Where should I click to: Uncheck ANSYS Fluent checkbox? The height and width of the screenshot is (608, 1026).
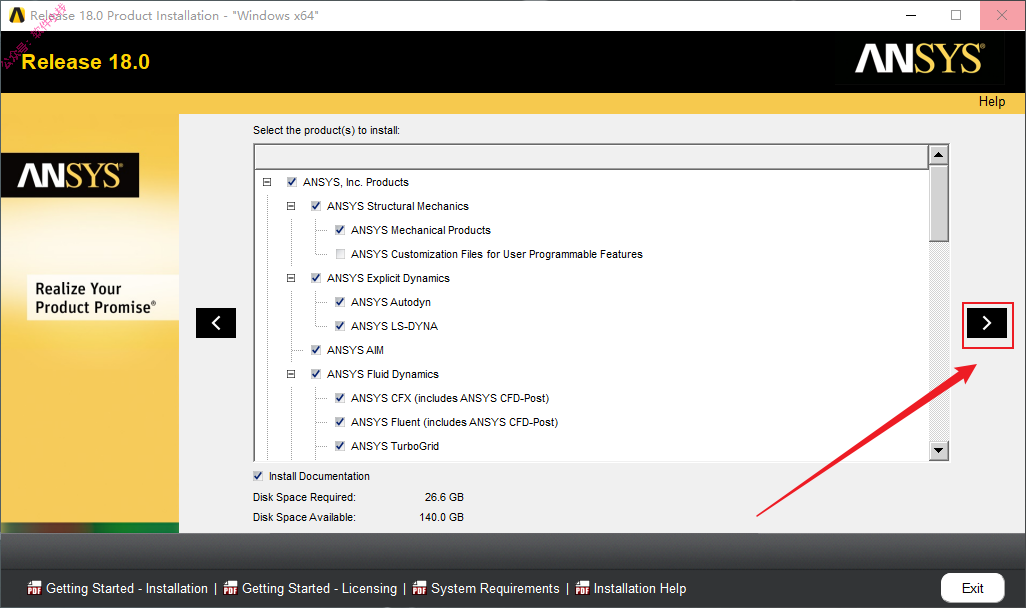[x=340, y=422]
